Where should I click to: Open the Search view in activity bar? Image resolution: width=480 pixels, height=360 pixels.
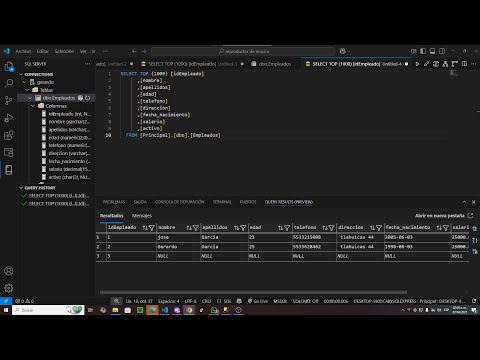pos(9,83)
